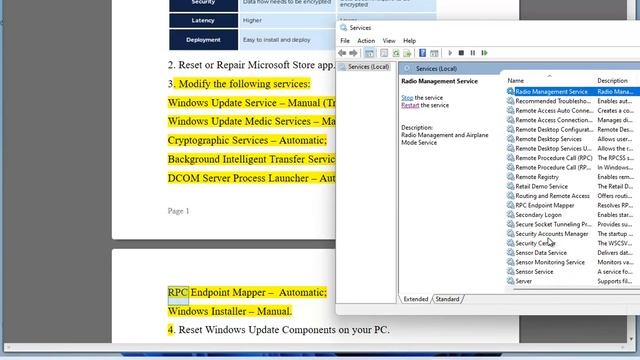Click the document's horizontal scrollbar
This screenshot has width=640, height=360.
315,347
